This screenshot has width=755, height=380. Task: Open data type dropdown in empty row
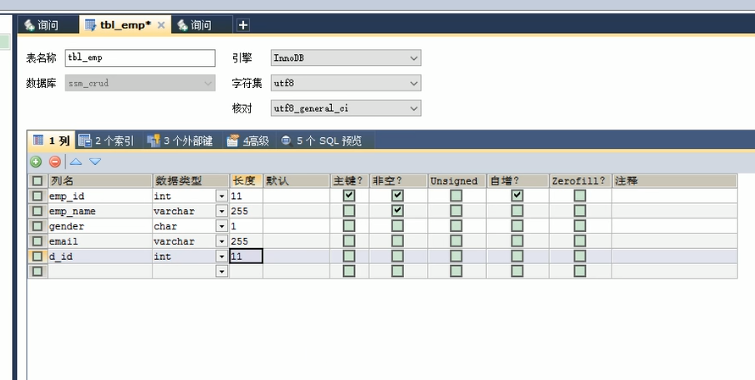(x=221, y=271)
